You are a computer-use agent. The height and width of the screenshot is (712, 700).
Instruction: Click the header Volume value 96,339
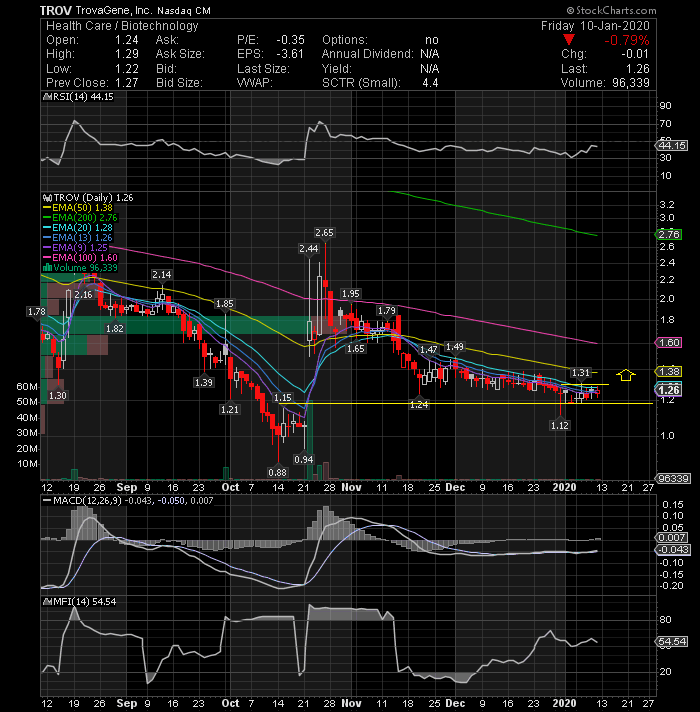[631, 83]
